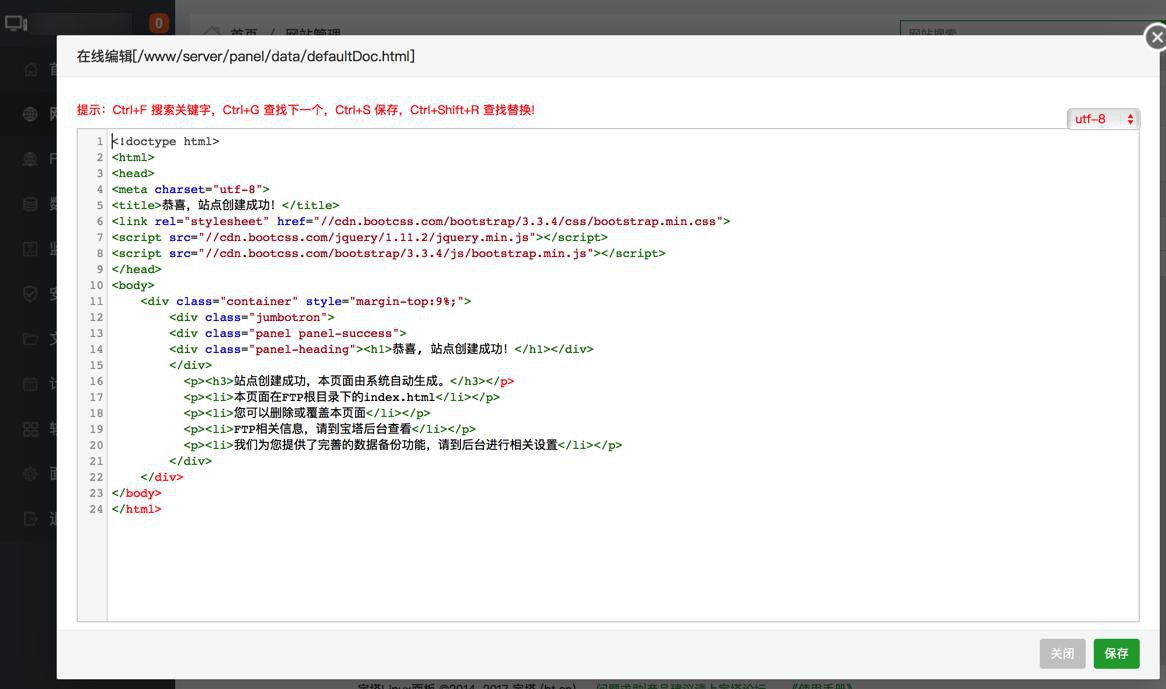Click the line mentioning index.html
Screen dimensions: 1166x689
[341, 397]
